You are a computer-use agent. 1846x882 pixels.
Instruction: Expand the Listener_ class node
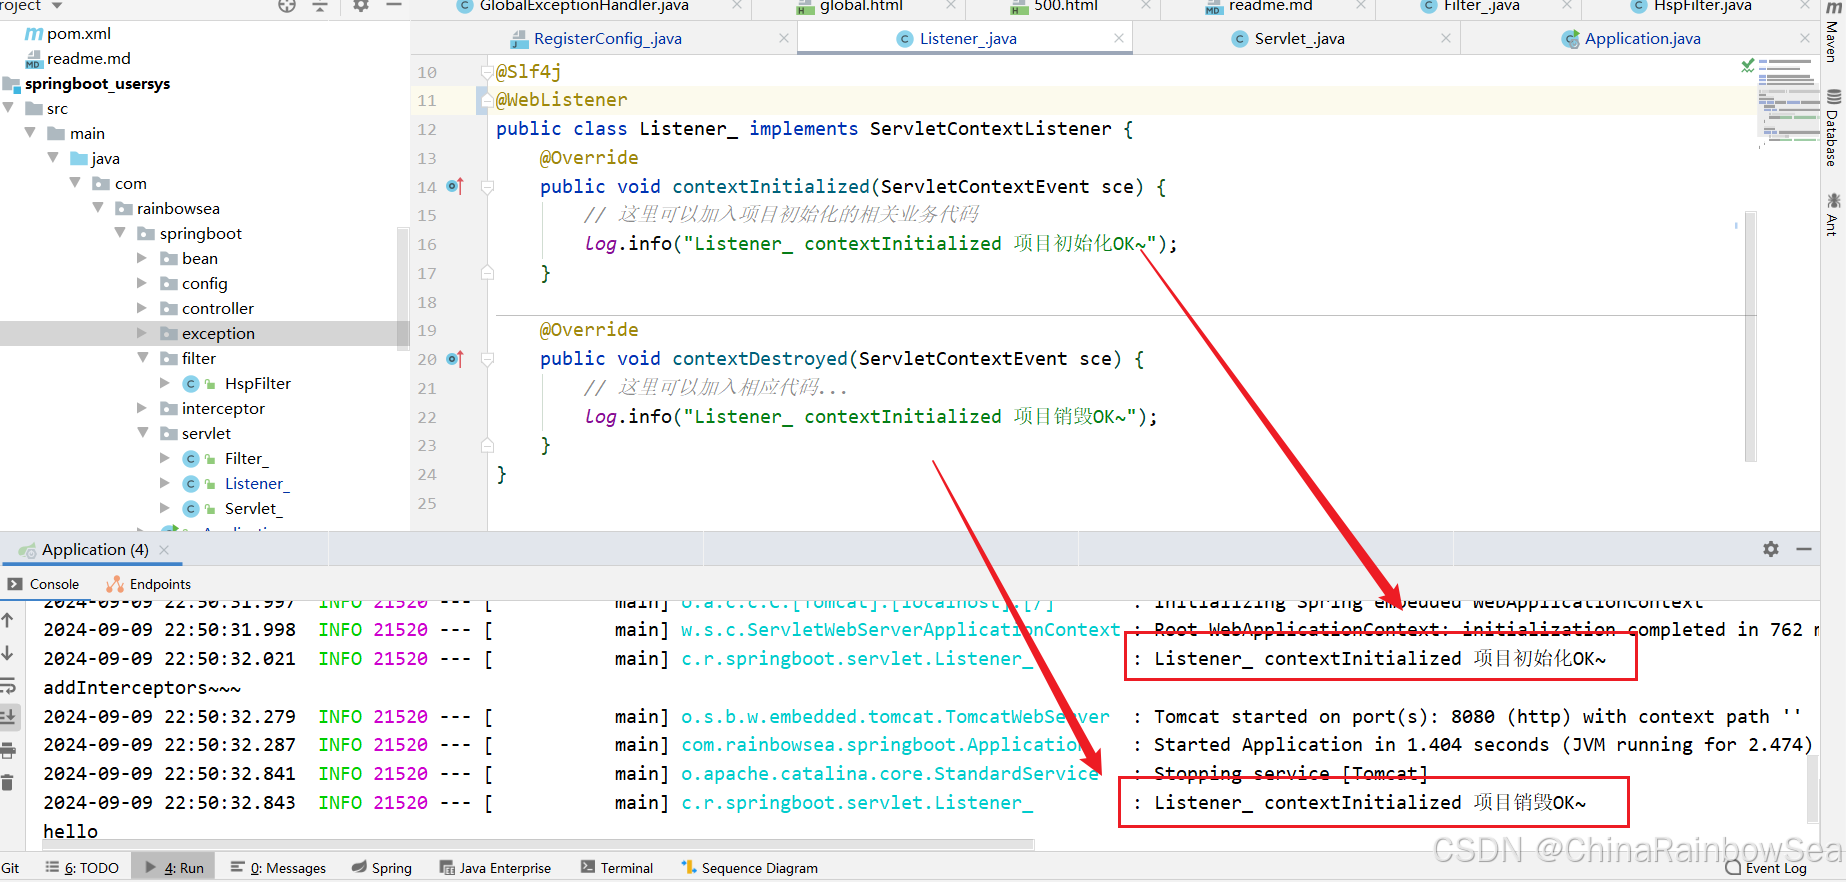click(x=165, y=483)
